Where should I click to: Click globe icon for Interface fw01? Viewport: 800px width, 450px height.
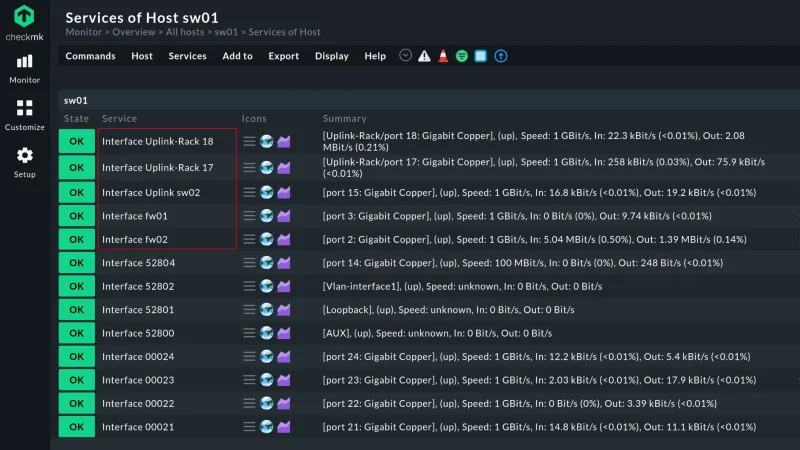point(267,216)
